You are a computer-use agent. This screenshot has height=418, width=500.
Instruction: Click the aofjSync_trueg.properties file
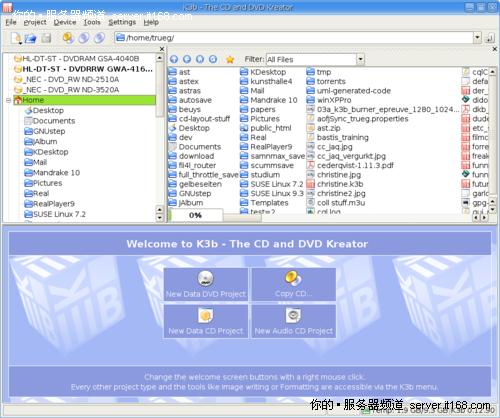click(x=358, y=119)
